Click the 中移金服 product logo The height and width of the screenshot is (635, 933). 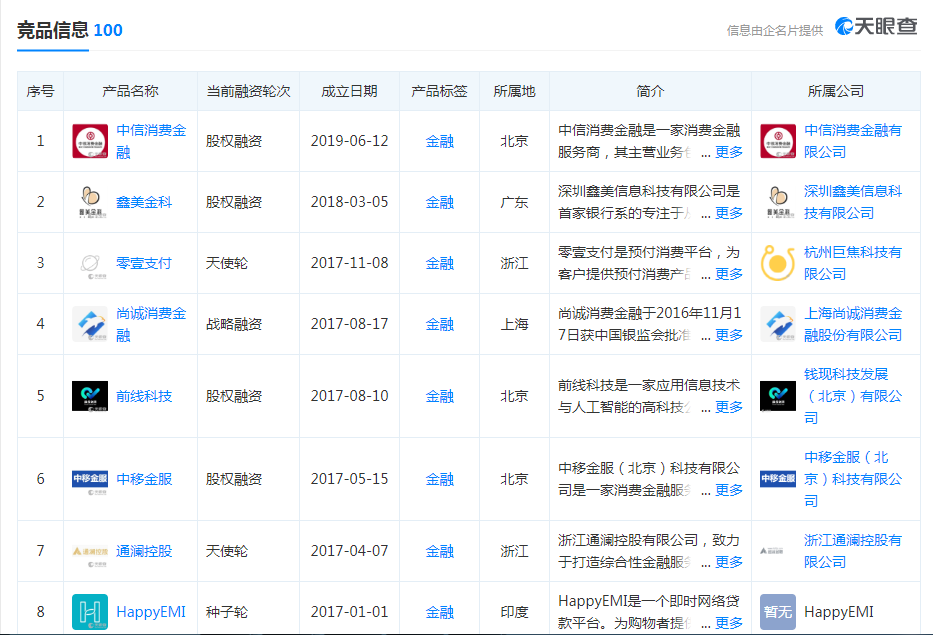tap(90, 479)
